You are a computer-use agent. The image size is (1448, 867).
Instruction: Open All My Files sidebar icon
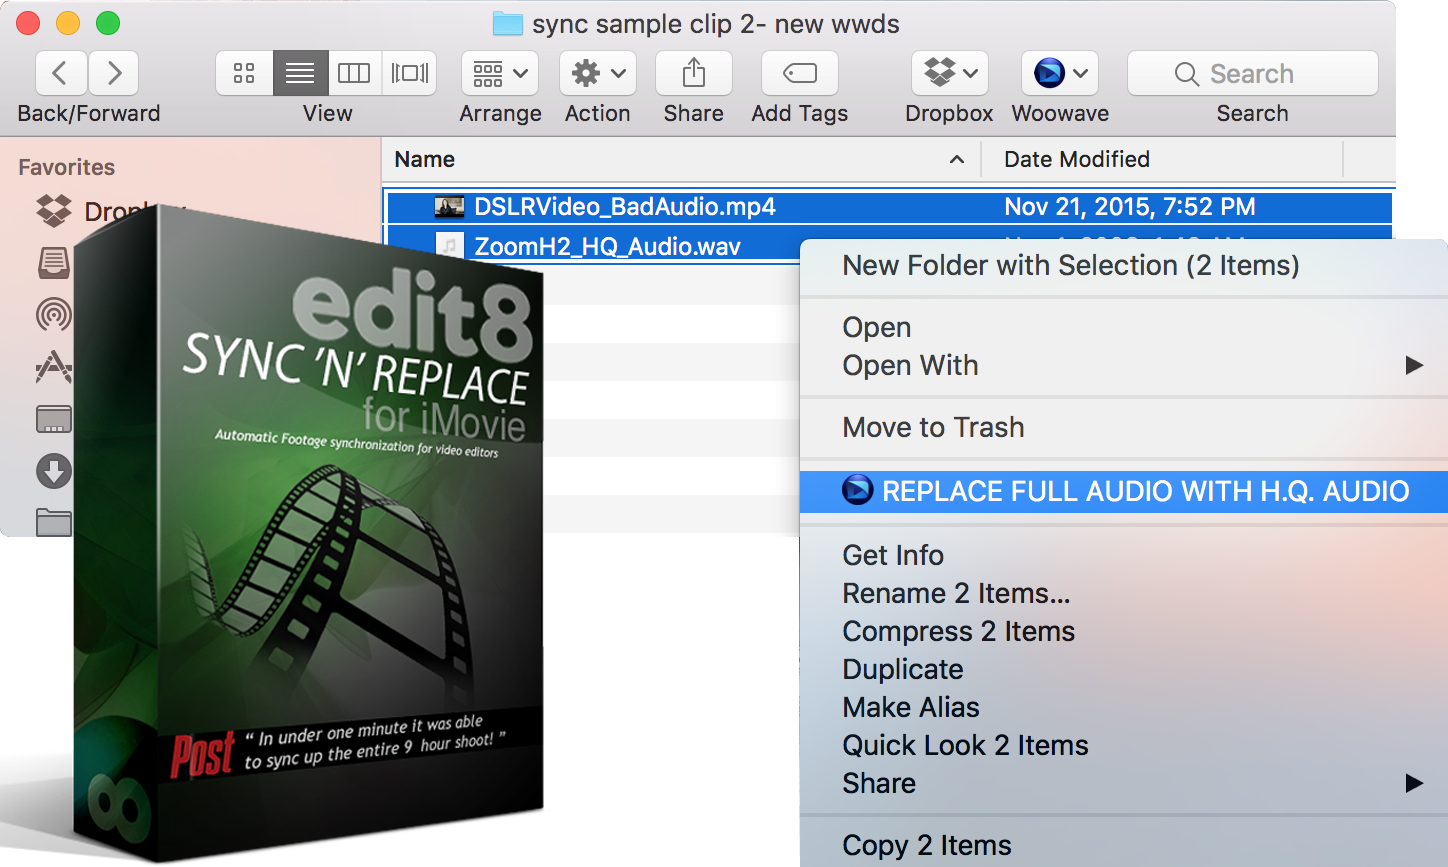pos(54,263)
